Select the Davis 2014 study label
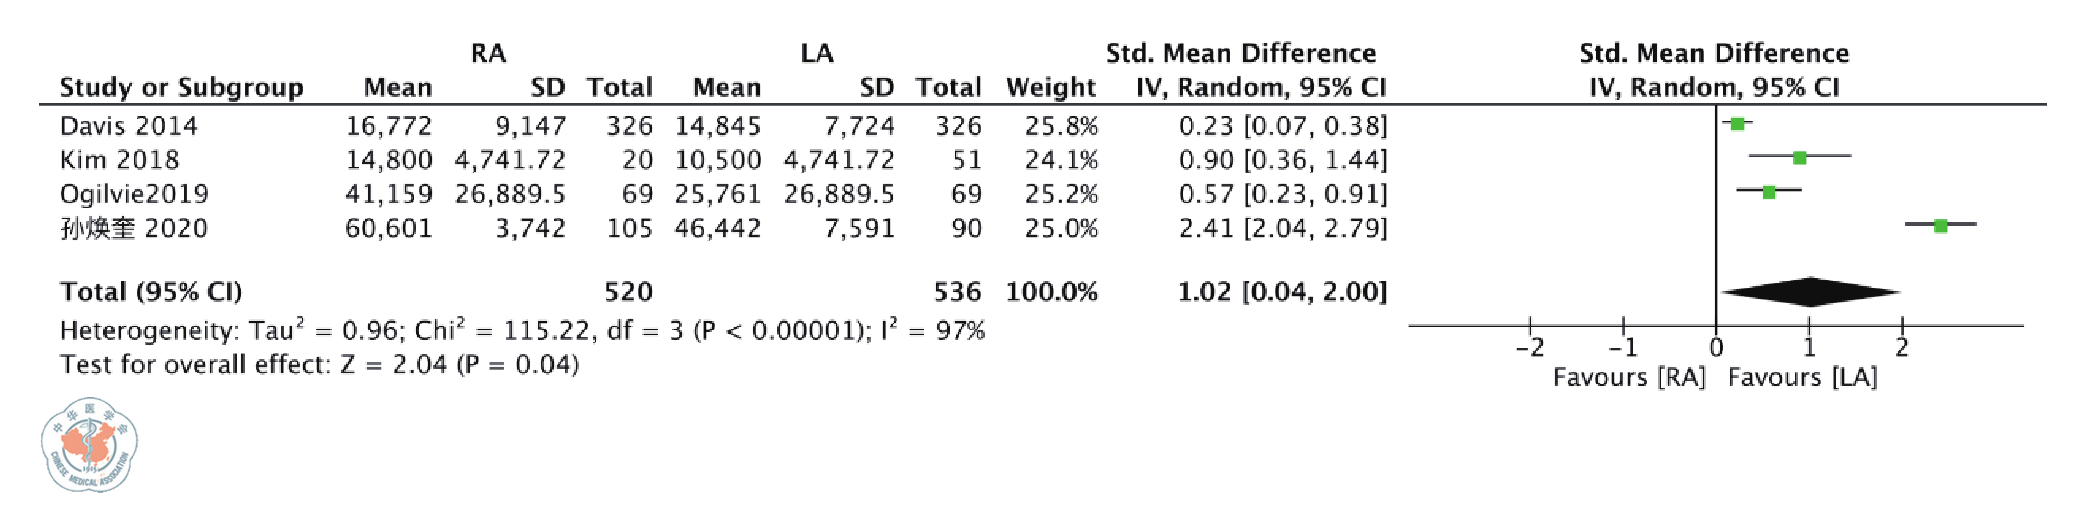This screenshot has height=505, width=2078. [129, 126]
